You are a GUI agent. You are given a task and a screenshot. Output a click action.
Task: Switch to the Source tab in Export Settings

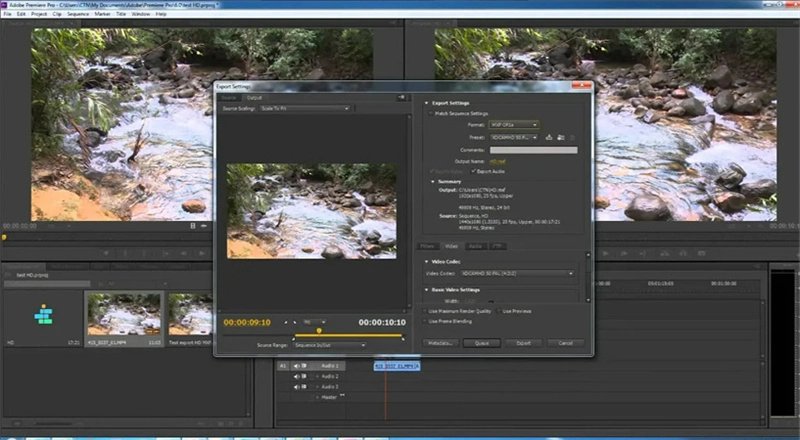pos(229,97)
